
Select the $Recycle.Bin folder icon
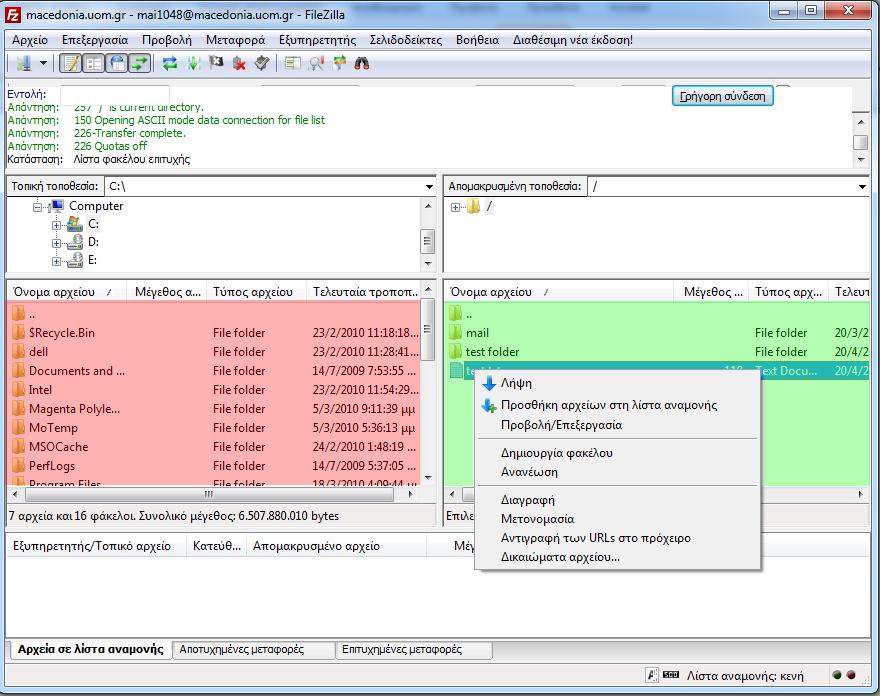tap(19, 332)
